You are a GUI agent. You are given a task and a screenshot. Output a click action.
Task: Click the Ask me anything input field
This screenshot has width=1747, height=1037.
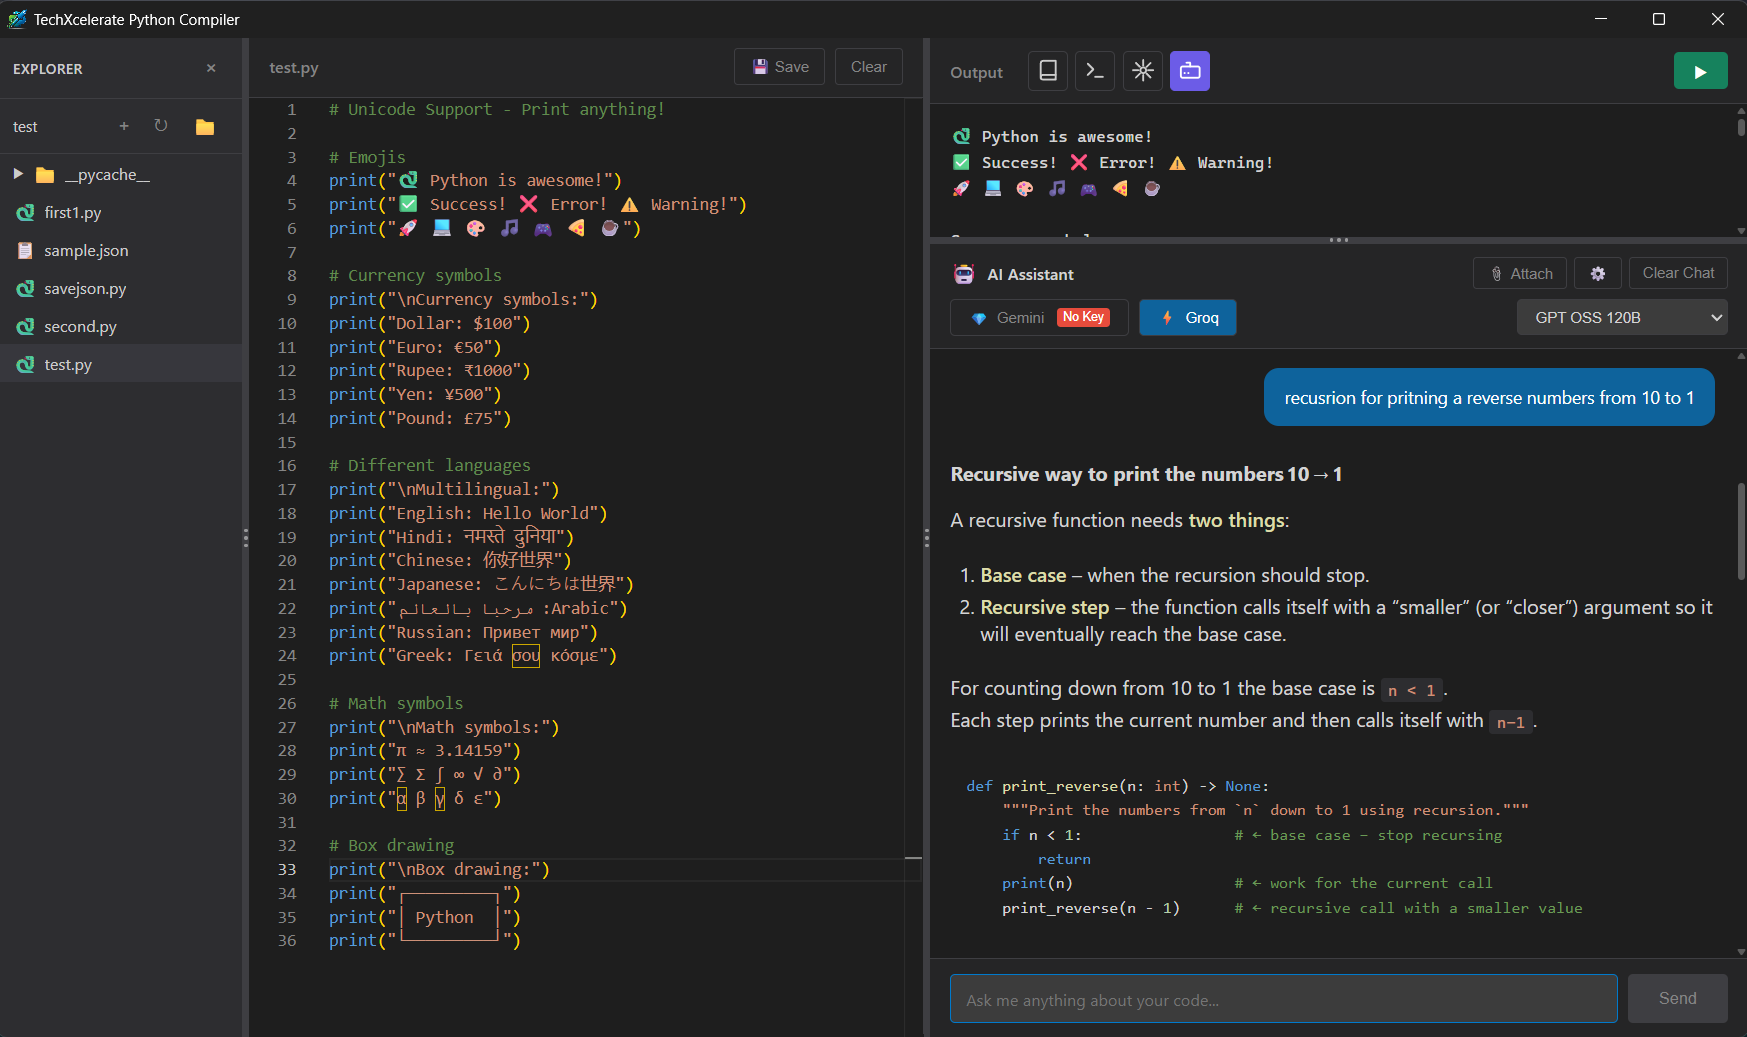(1283, 998)
